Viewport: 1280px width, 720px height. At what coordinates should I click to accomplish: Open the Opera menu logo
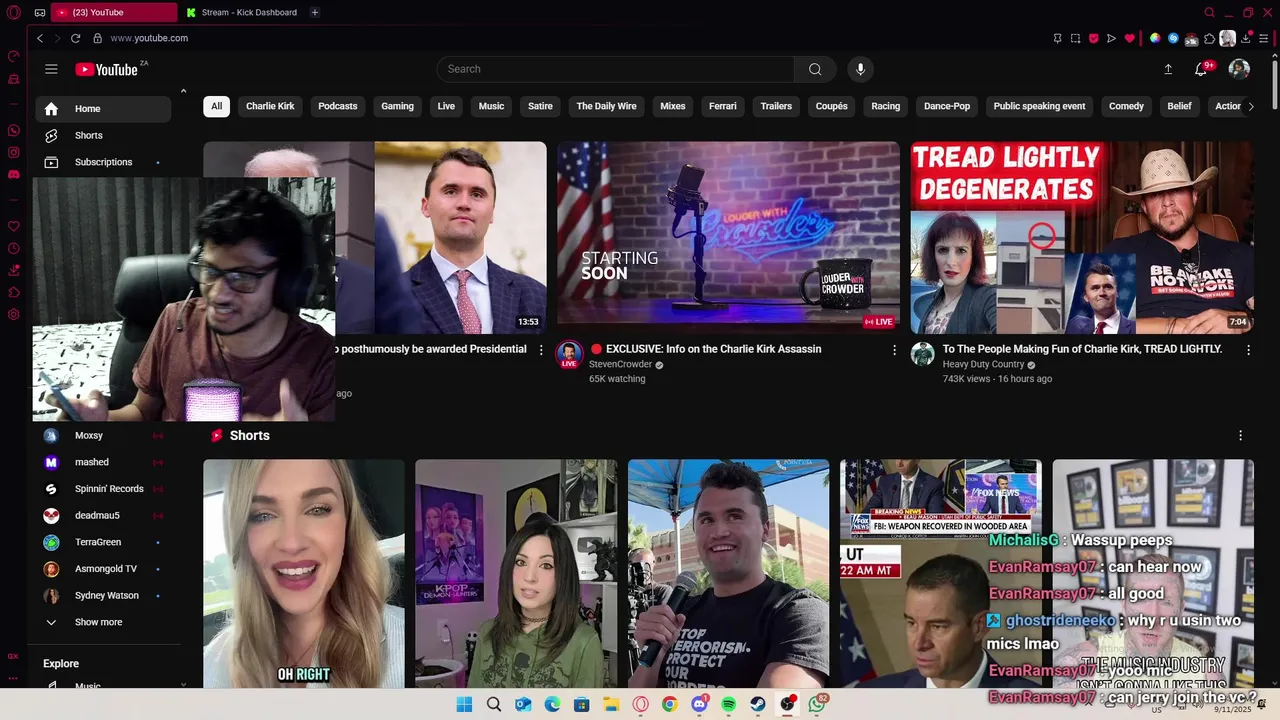pyautogui.click(x=14, y=12)
